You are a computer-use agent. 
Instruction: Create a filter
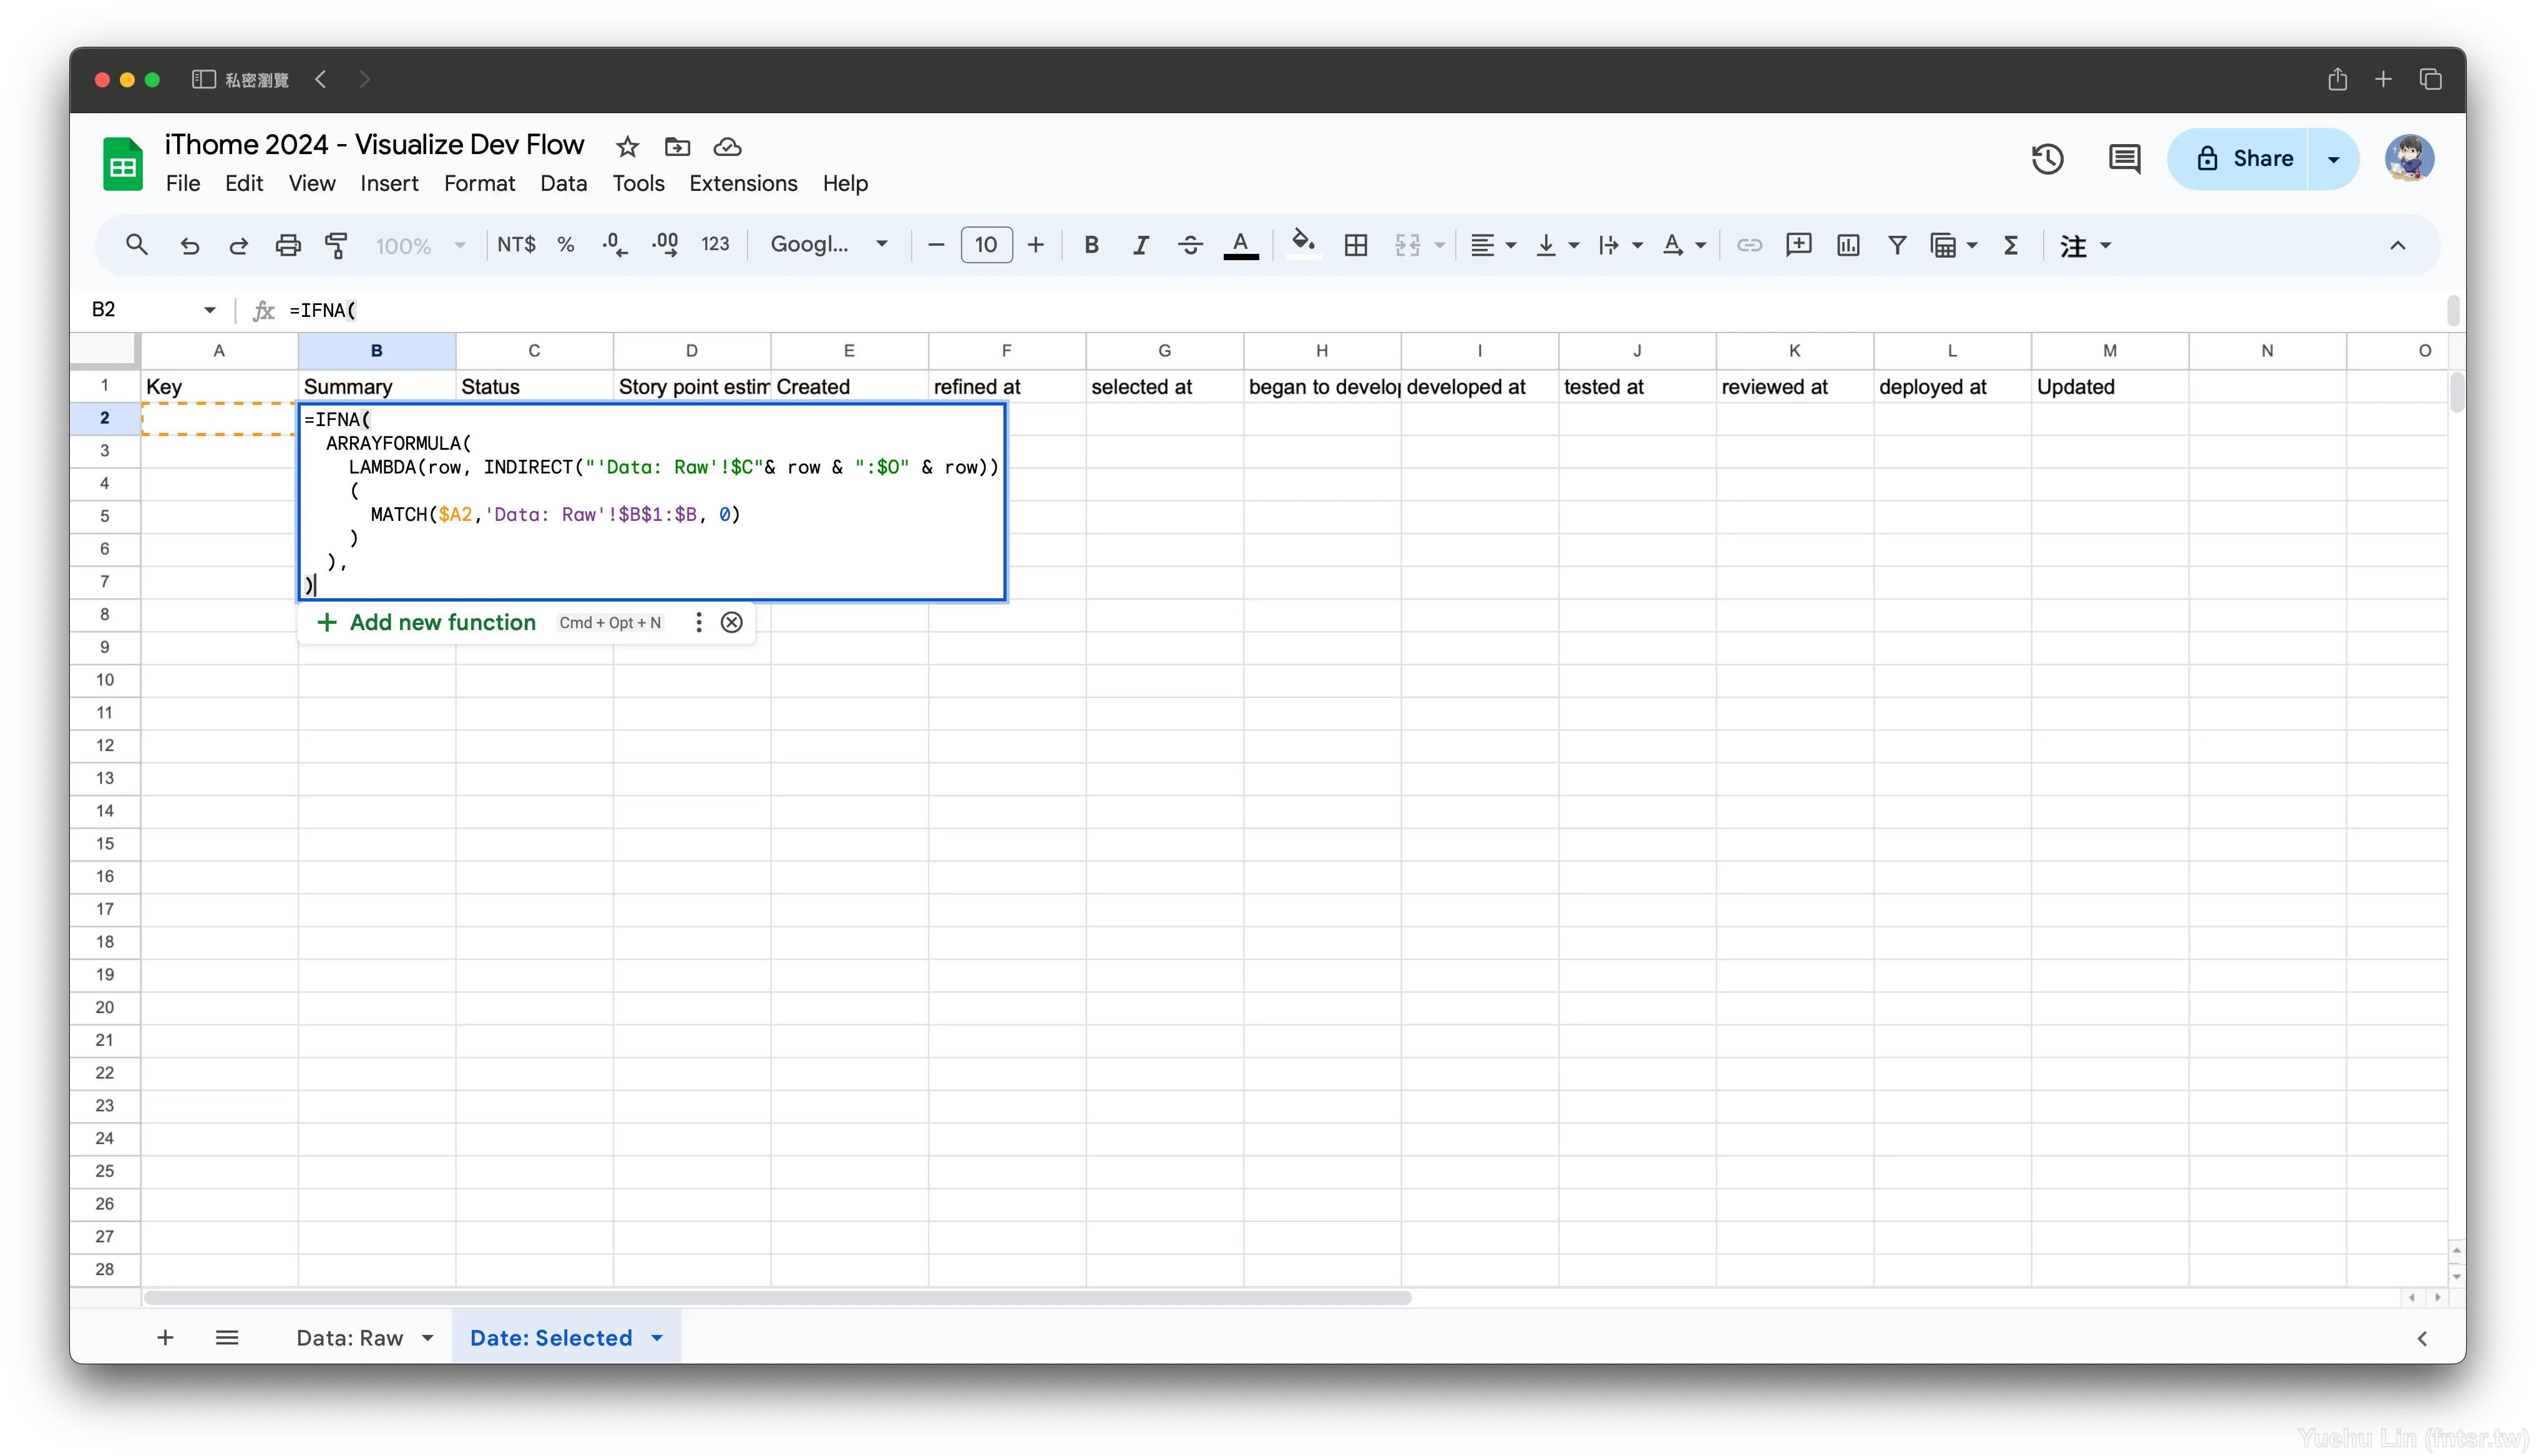click(x=1897, y=245)
